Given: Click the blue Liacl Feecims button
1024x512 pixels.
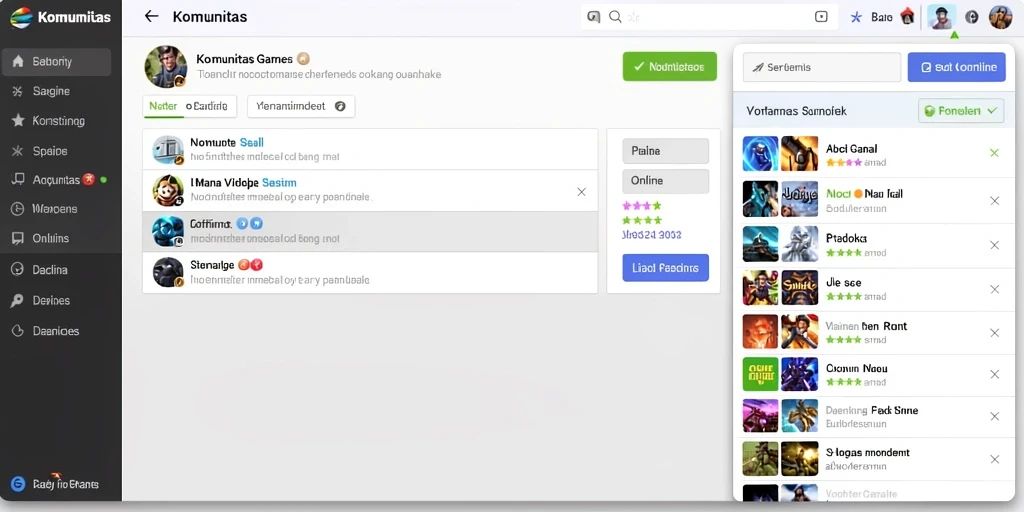Looking at the screenshot, I should click(665, 268).
